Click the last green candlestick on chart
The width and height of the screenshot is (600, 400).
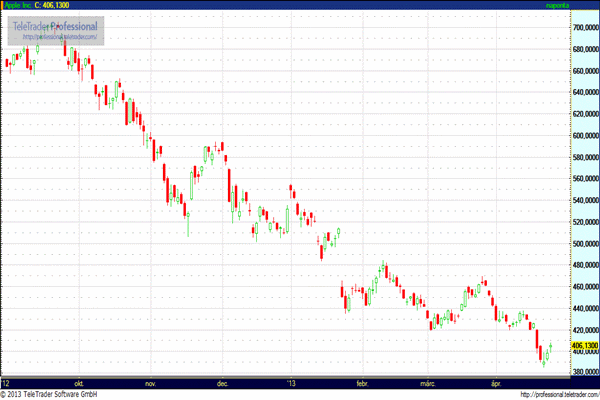[x=550, y=350]
